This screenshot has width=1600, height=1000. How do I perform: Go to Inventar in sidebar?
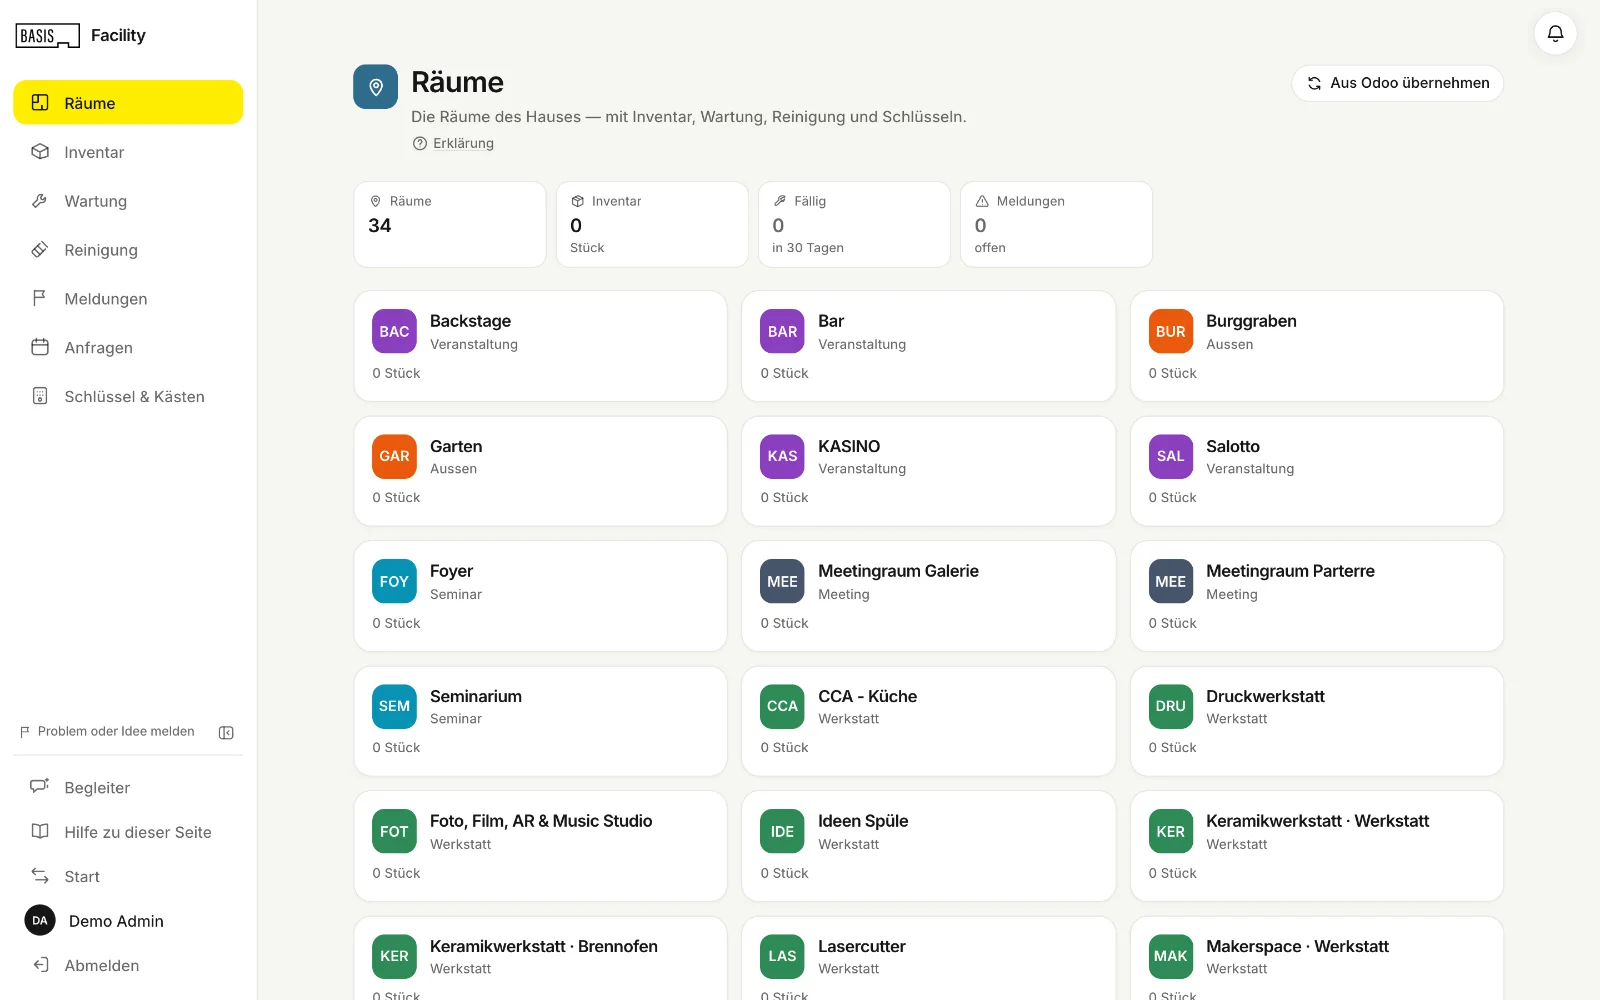click(128, 152)
